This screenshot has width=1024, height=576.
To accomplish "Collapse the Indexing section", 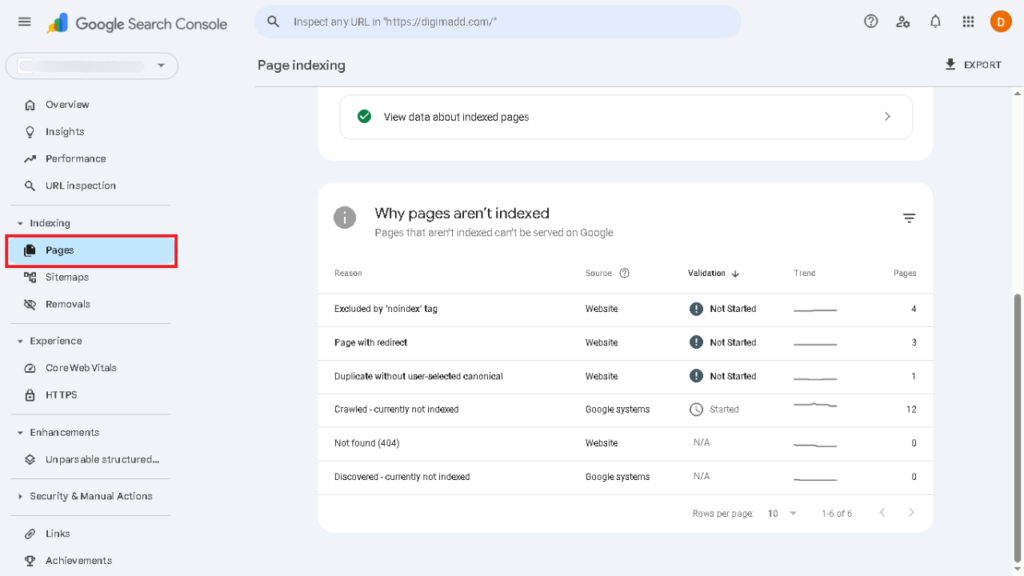I will [20, 223].
